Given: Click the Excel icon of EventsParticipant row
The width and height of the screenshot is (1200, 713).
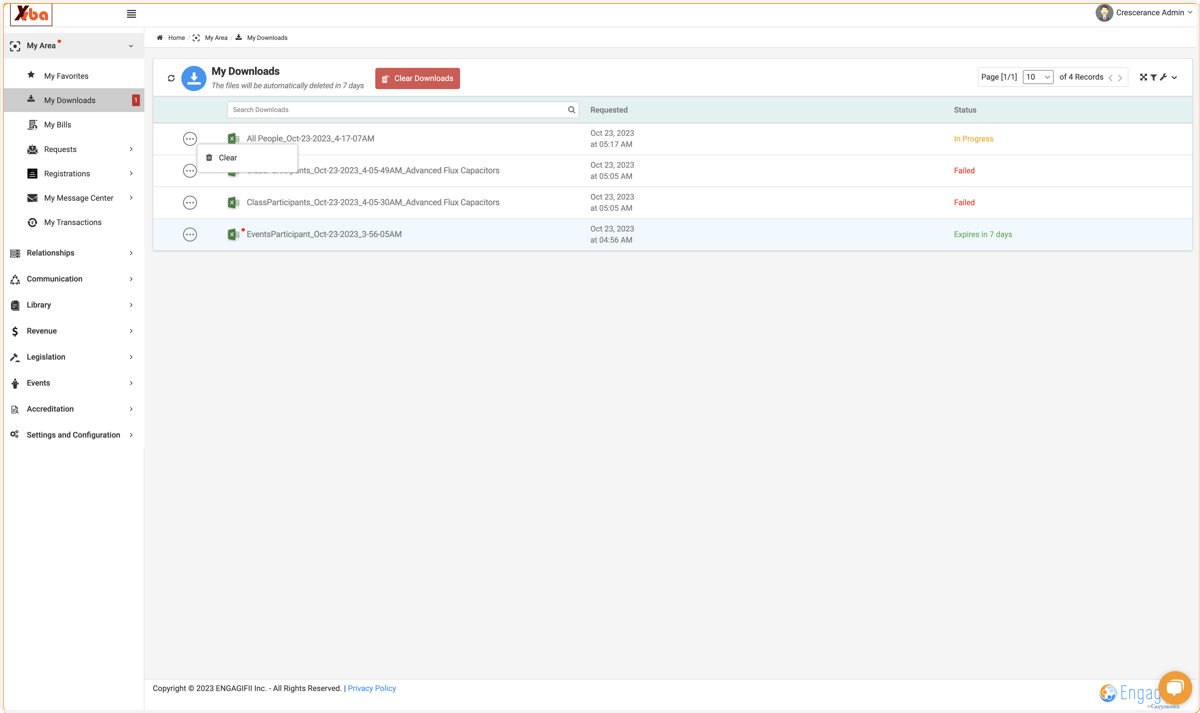Looking at the screenshot, I should point(233,235).
